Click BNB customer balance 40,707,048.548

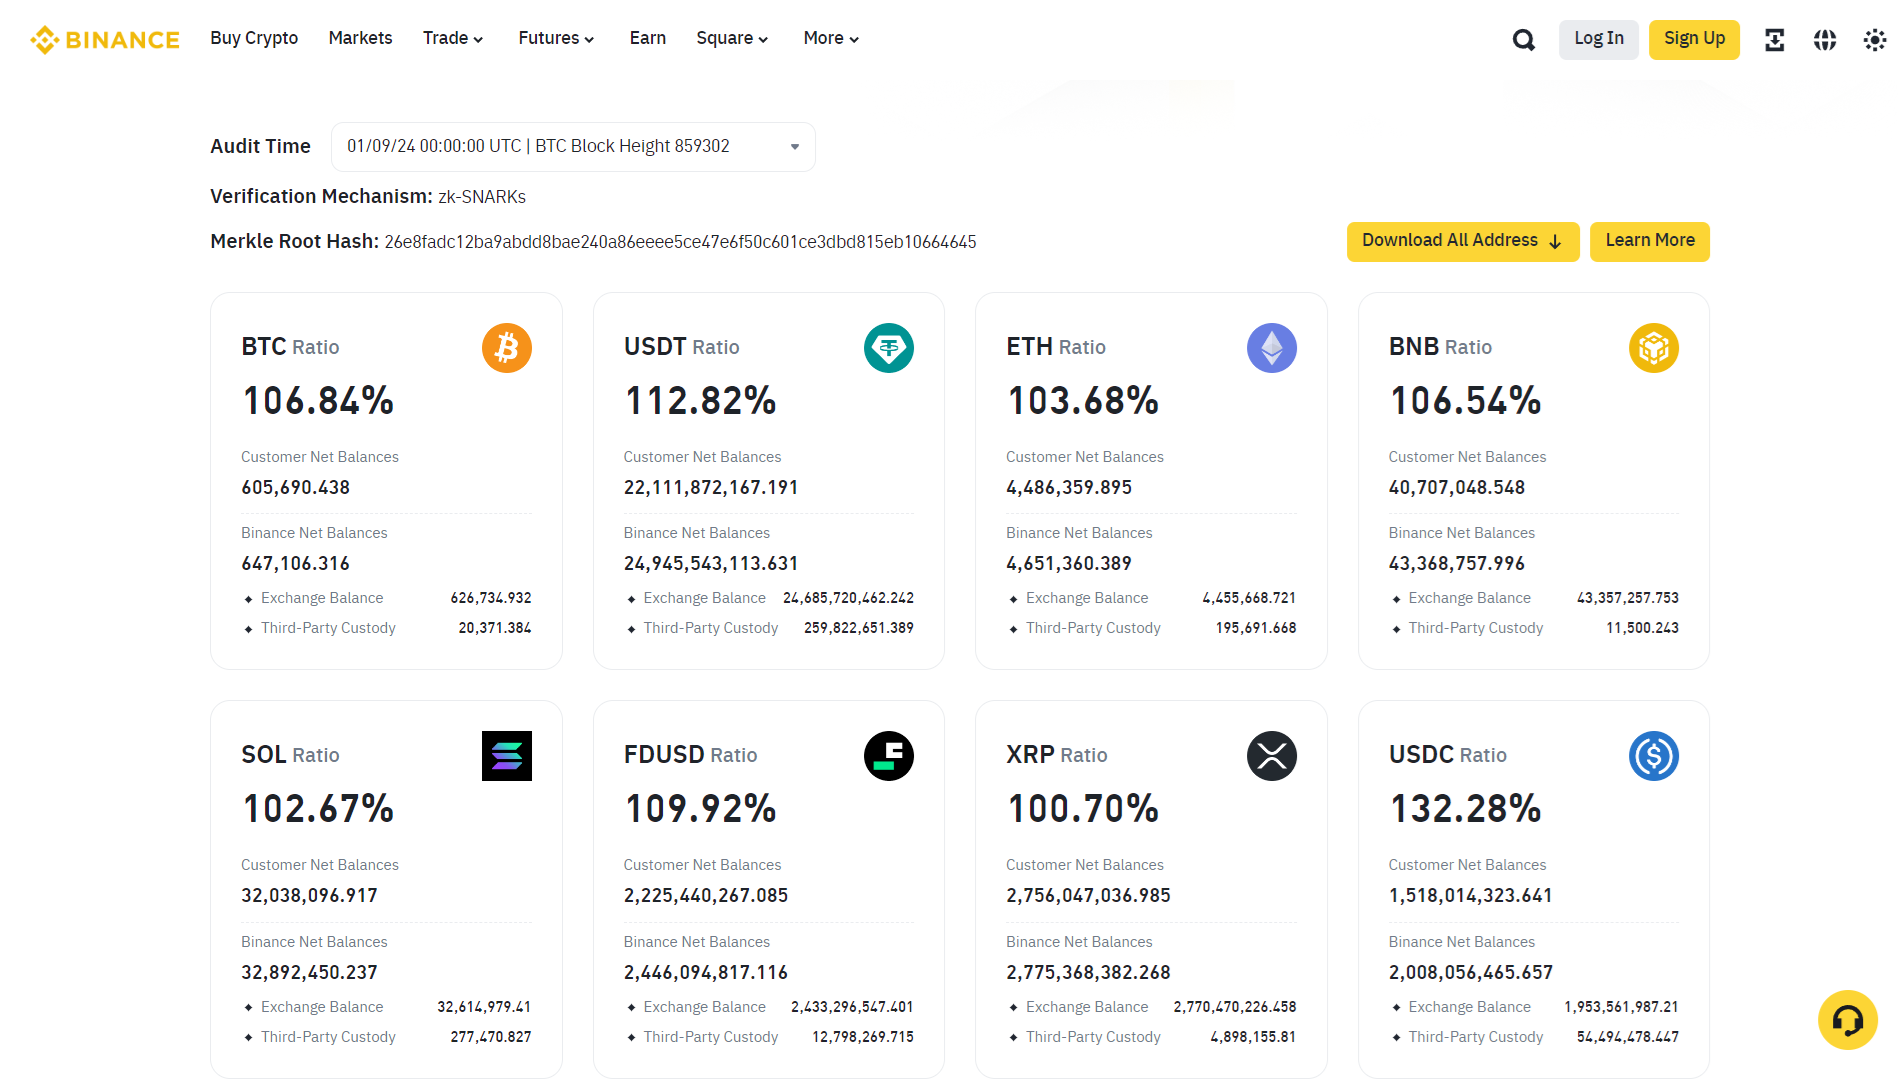(1457, 488)
